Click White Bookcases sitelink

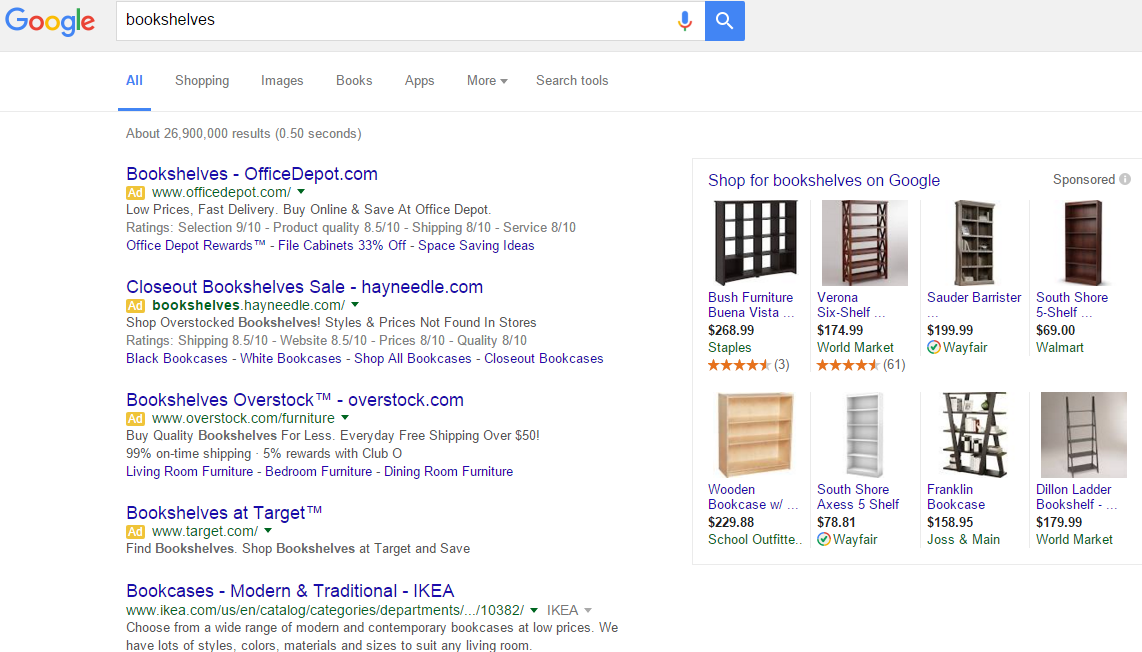click(x=291, y=358)
